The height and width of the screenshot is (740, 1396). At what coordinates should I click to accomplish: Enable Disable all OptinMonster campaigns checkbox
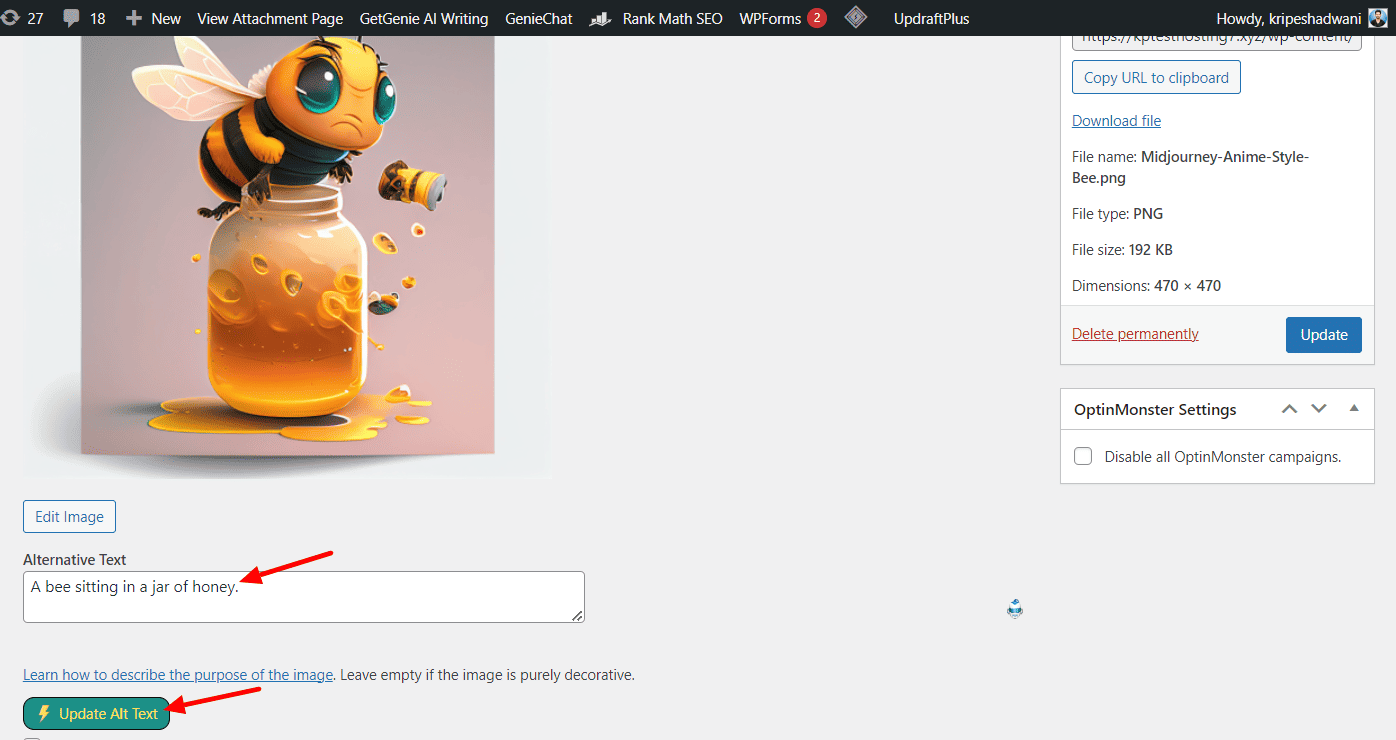point(1083,456)
